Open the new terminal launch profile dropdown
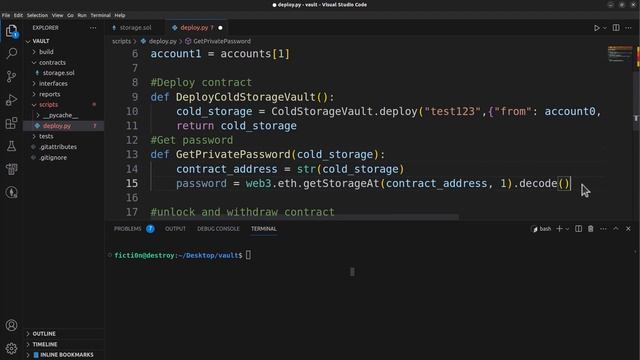The image size is (640, 360). 567,229
